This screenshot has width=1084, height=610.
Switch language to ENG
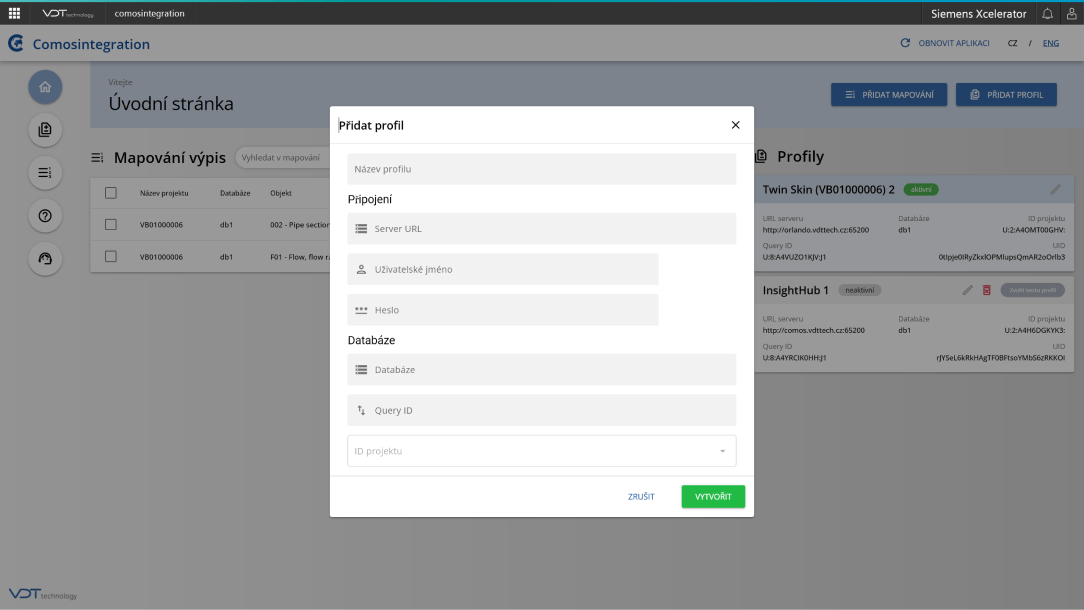1050,44
